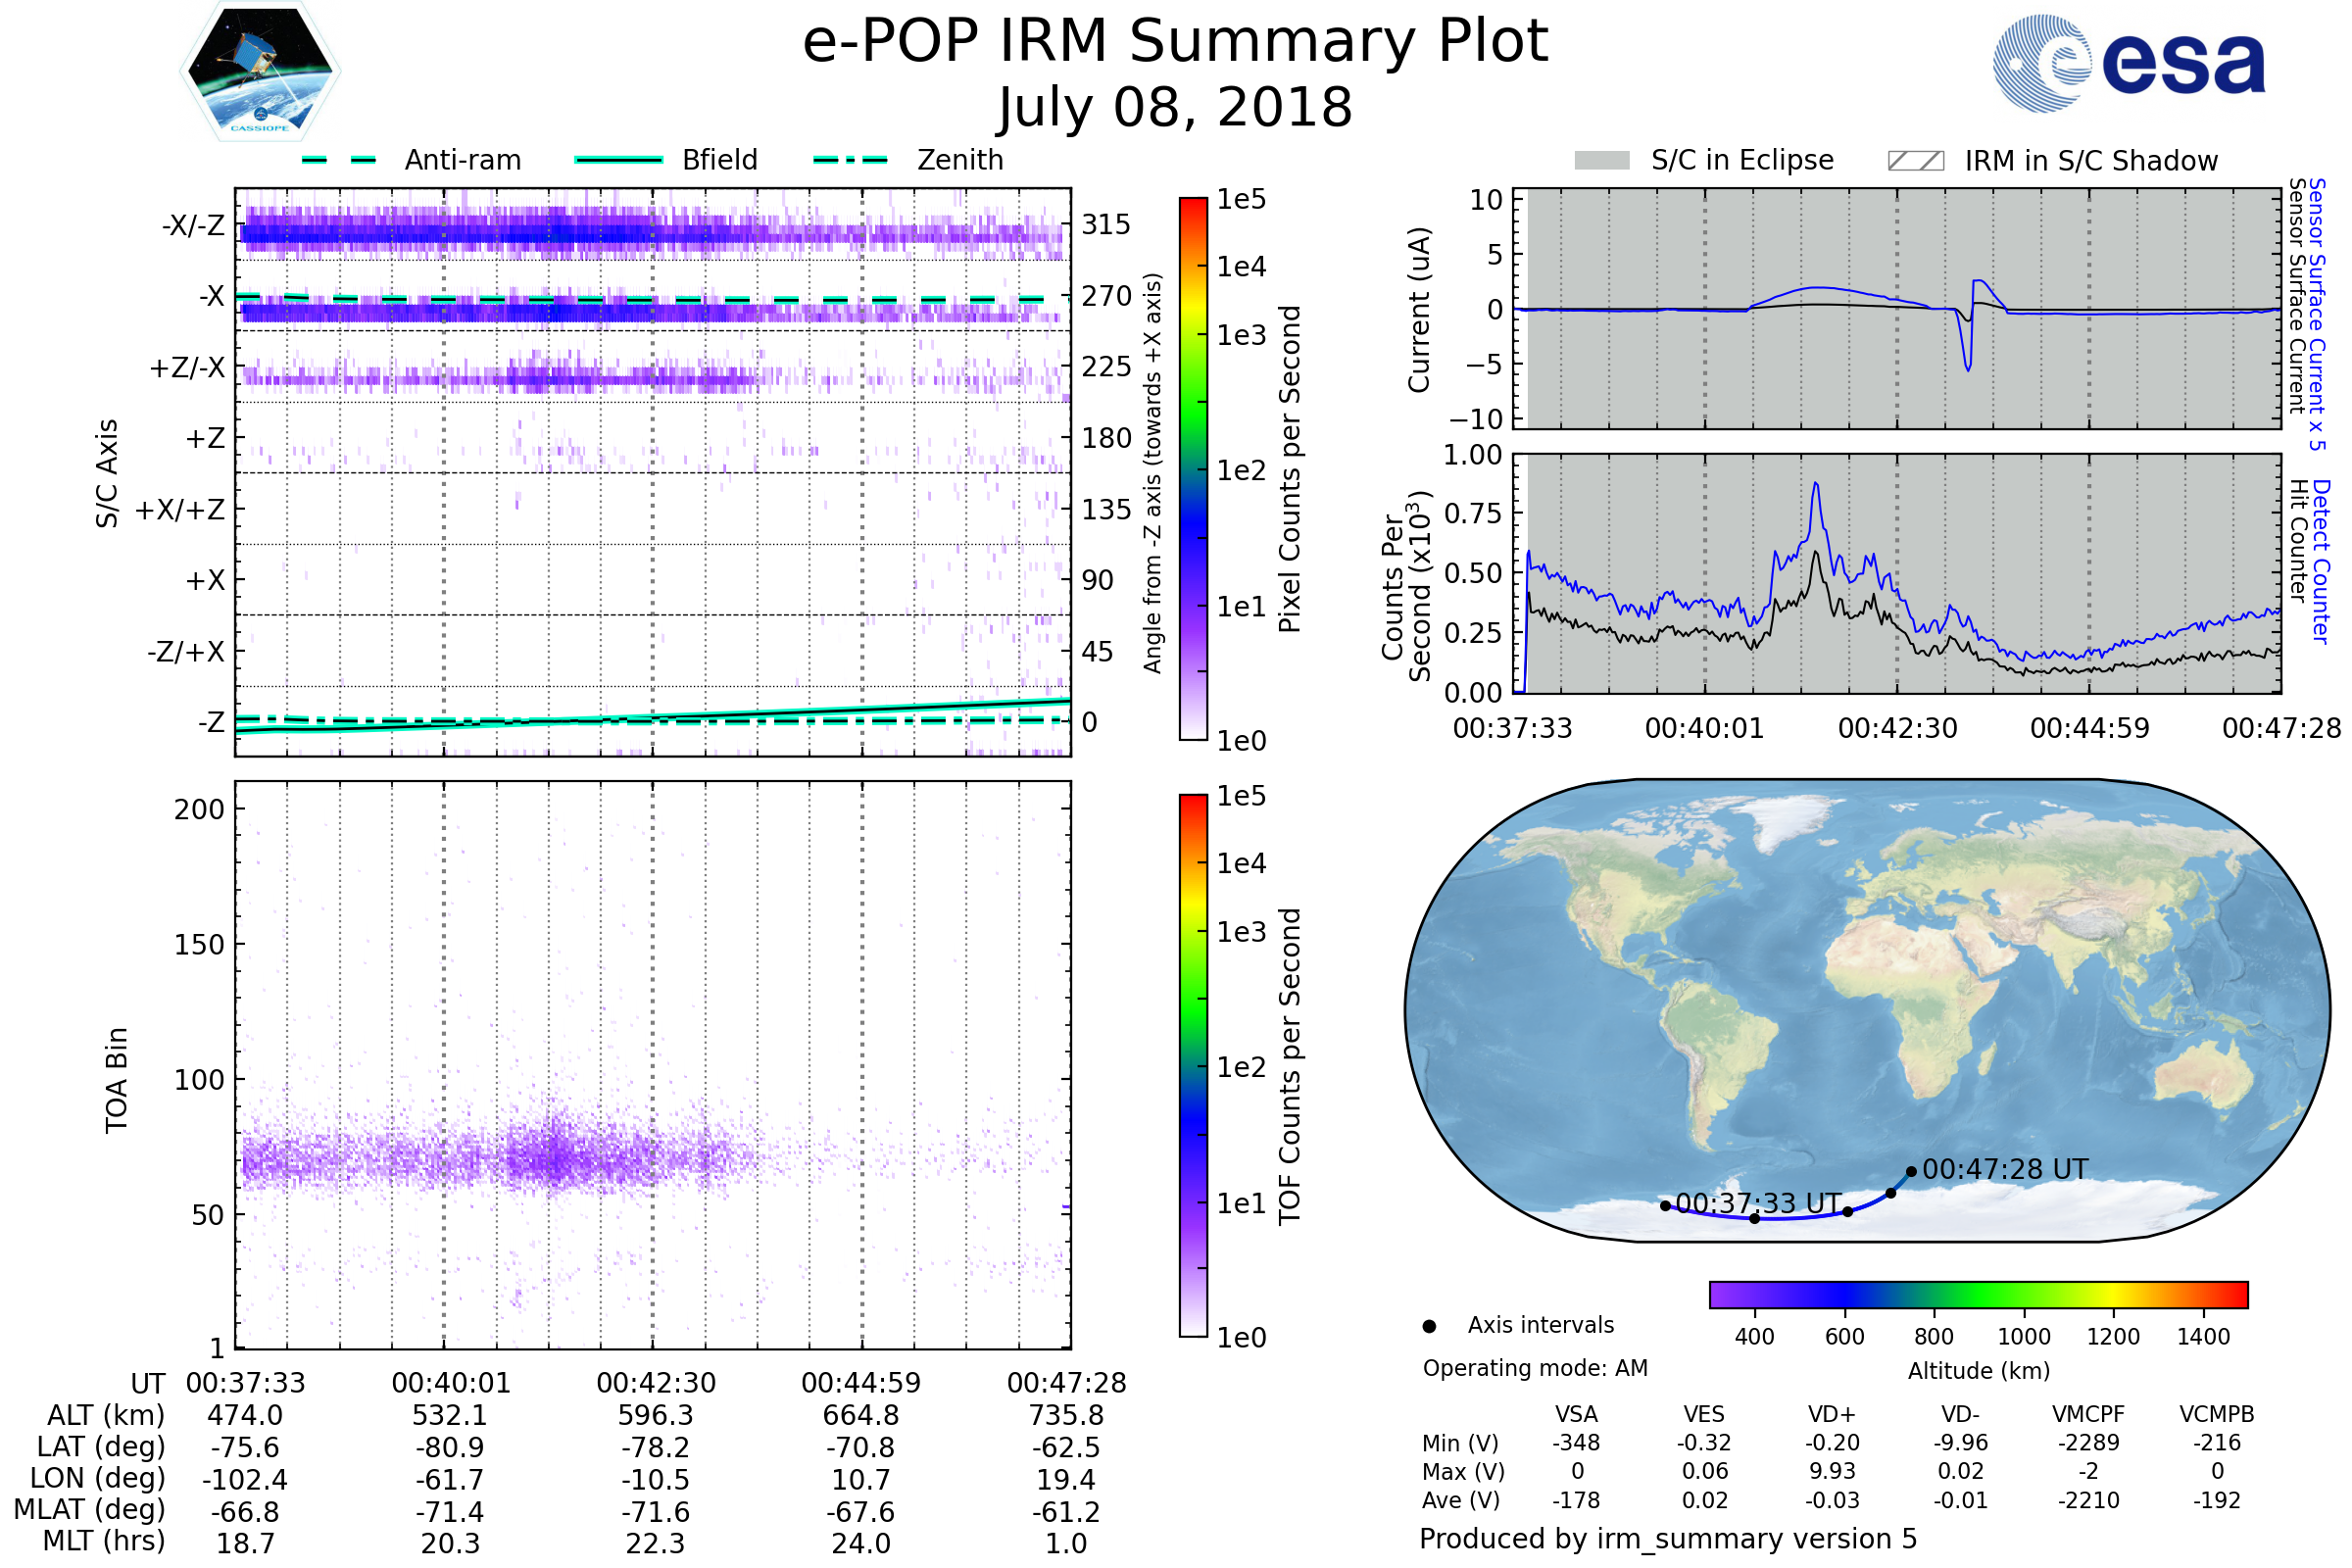The width and height of the screenshot is (2352, 1568).
Task: Click the VMCPF voltage column header
Action: tap(2088, 1414)
